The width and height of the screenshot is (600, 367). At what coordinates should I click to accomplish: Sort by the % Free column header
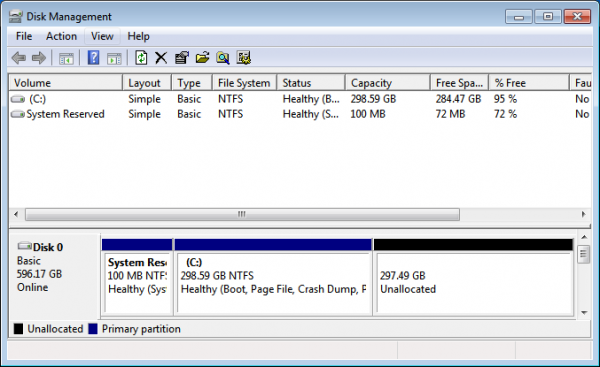pyautogui.click(x=529, y=83)
